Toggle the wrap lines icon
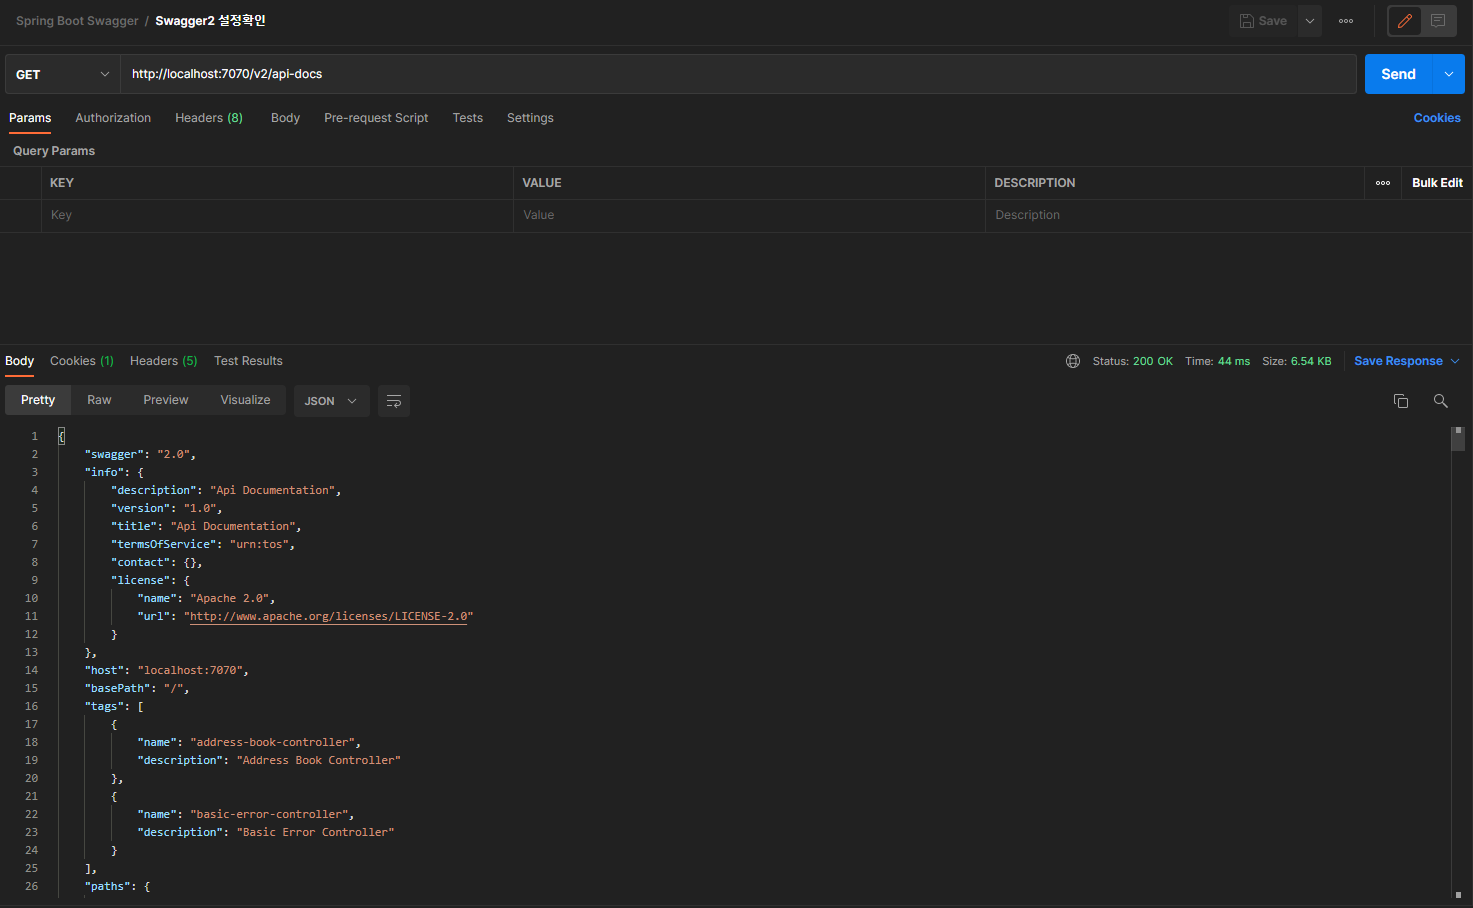 click(x=394, y=401)
